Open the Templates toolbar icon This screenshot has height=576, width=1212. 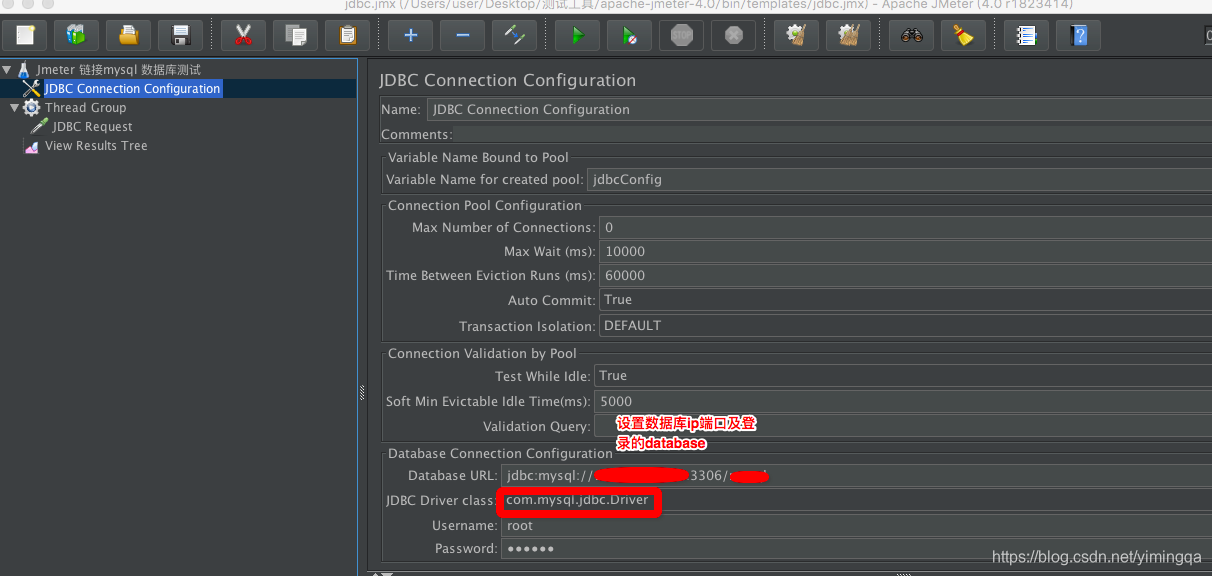(77, 35)
